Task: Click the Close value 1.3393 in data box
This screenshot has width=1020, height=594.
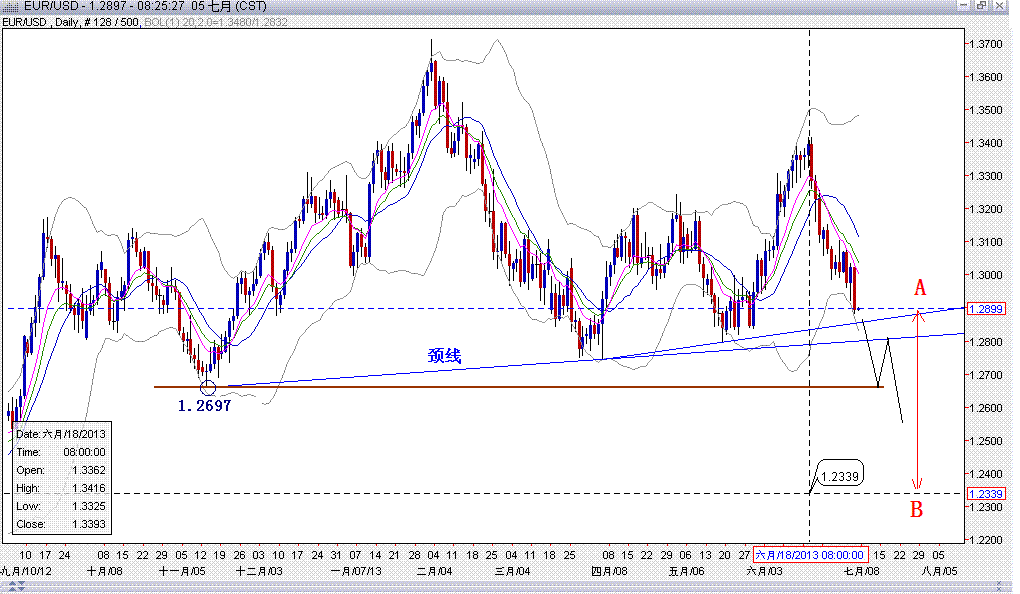Action: point(89,524)
